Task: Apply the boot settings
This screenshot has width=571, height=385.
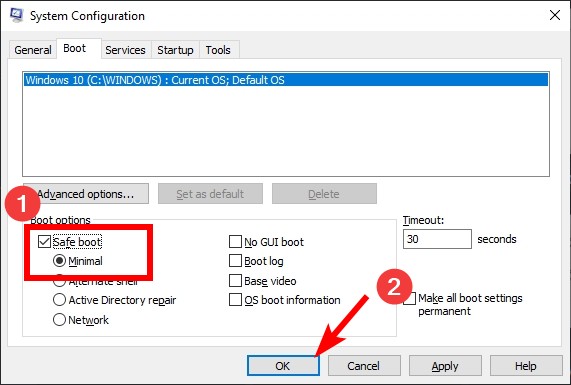Action: click(x=445, y=366)
